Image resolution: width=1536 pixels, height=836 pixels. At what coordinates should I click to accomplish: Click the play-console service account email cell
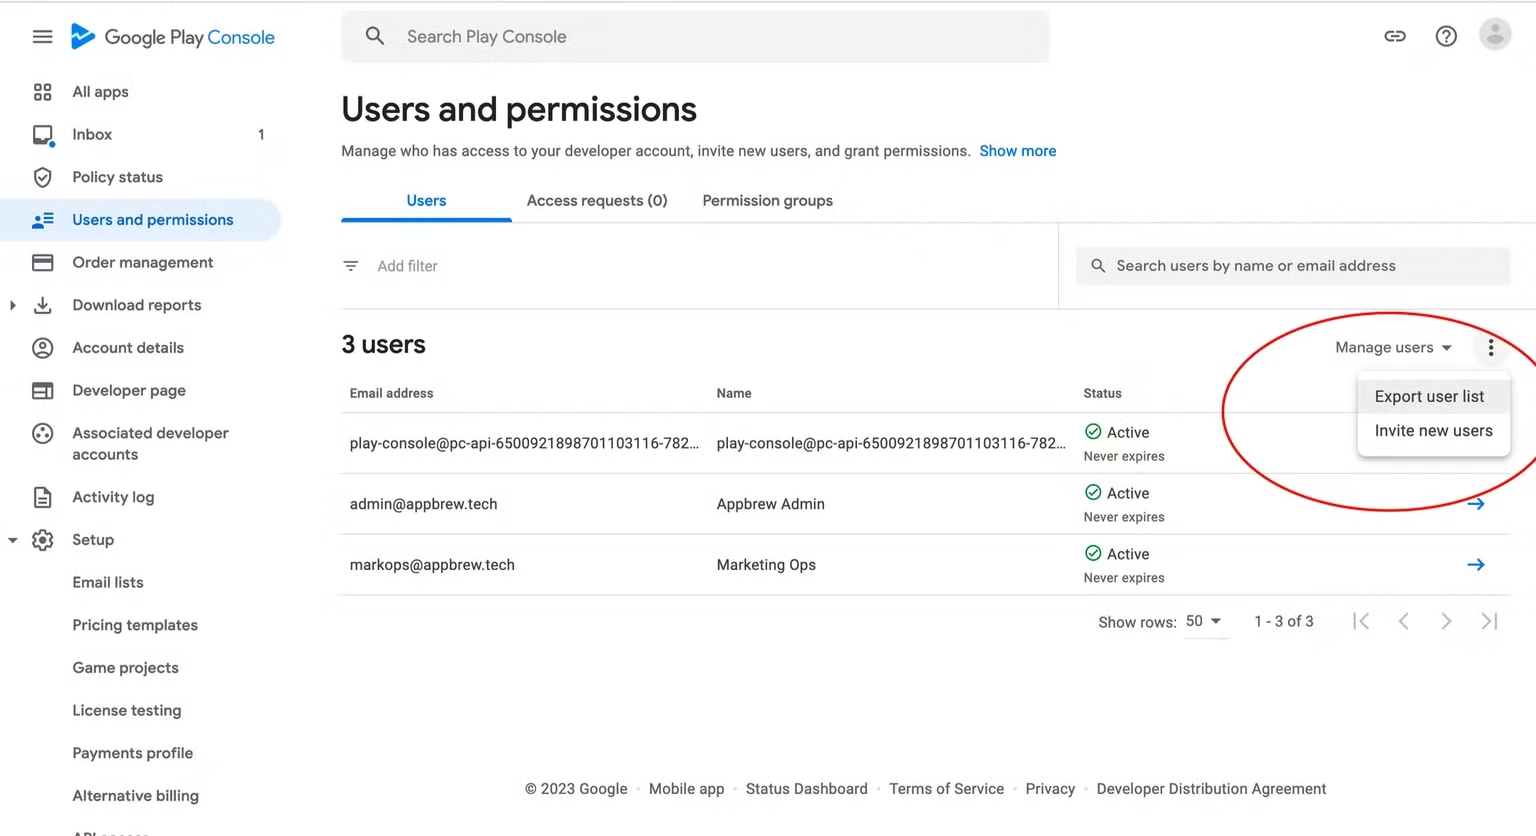[x=524, y=443]
